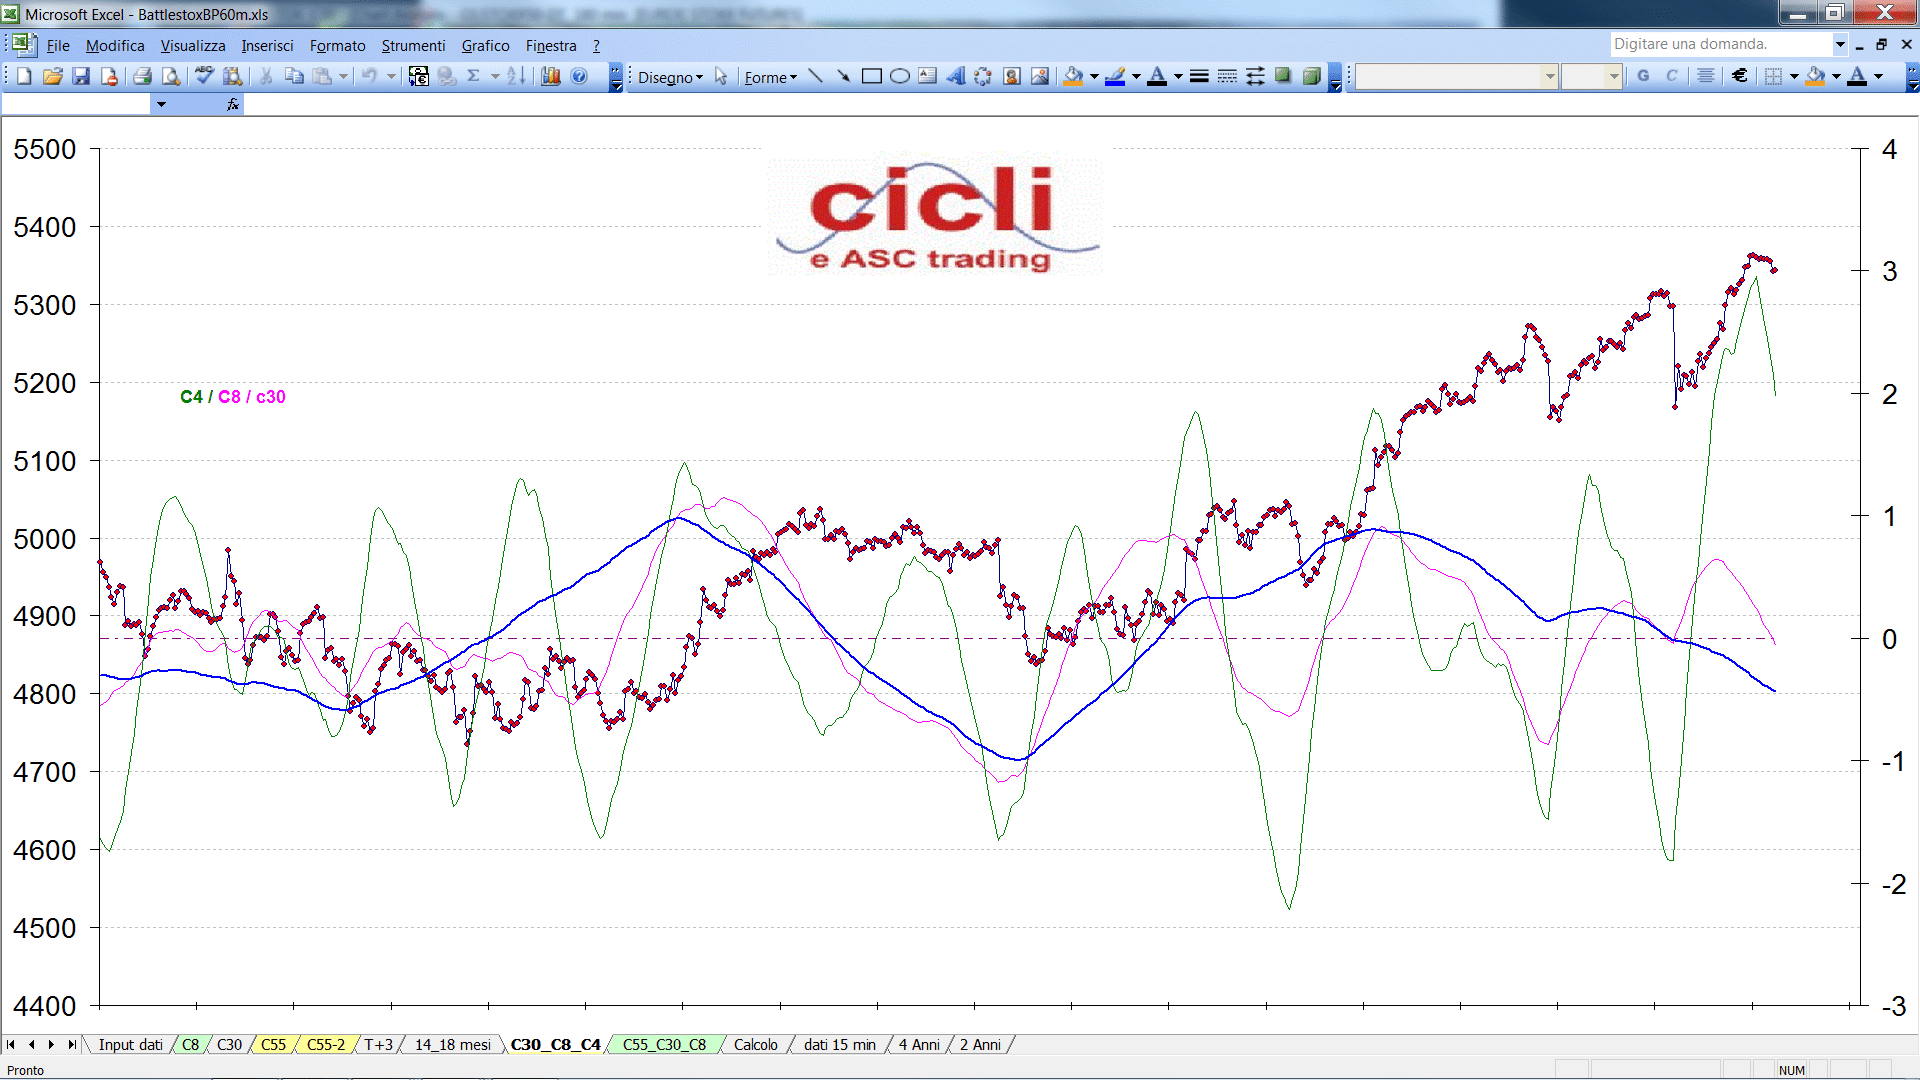The image size is (1920, 1080).
Task: Select the Oval drawing tool
Action: tap(900, 76)
